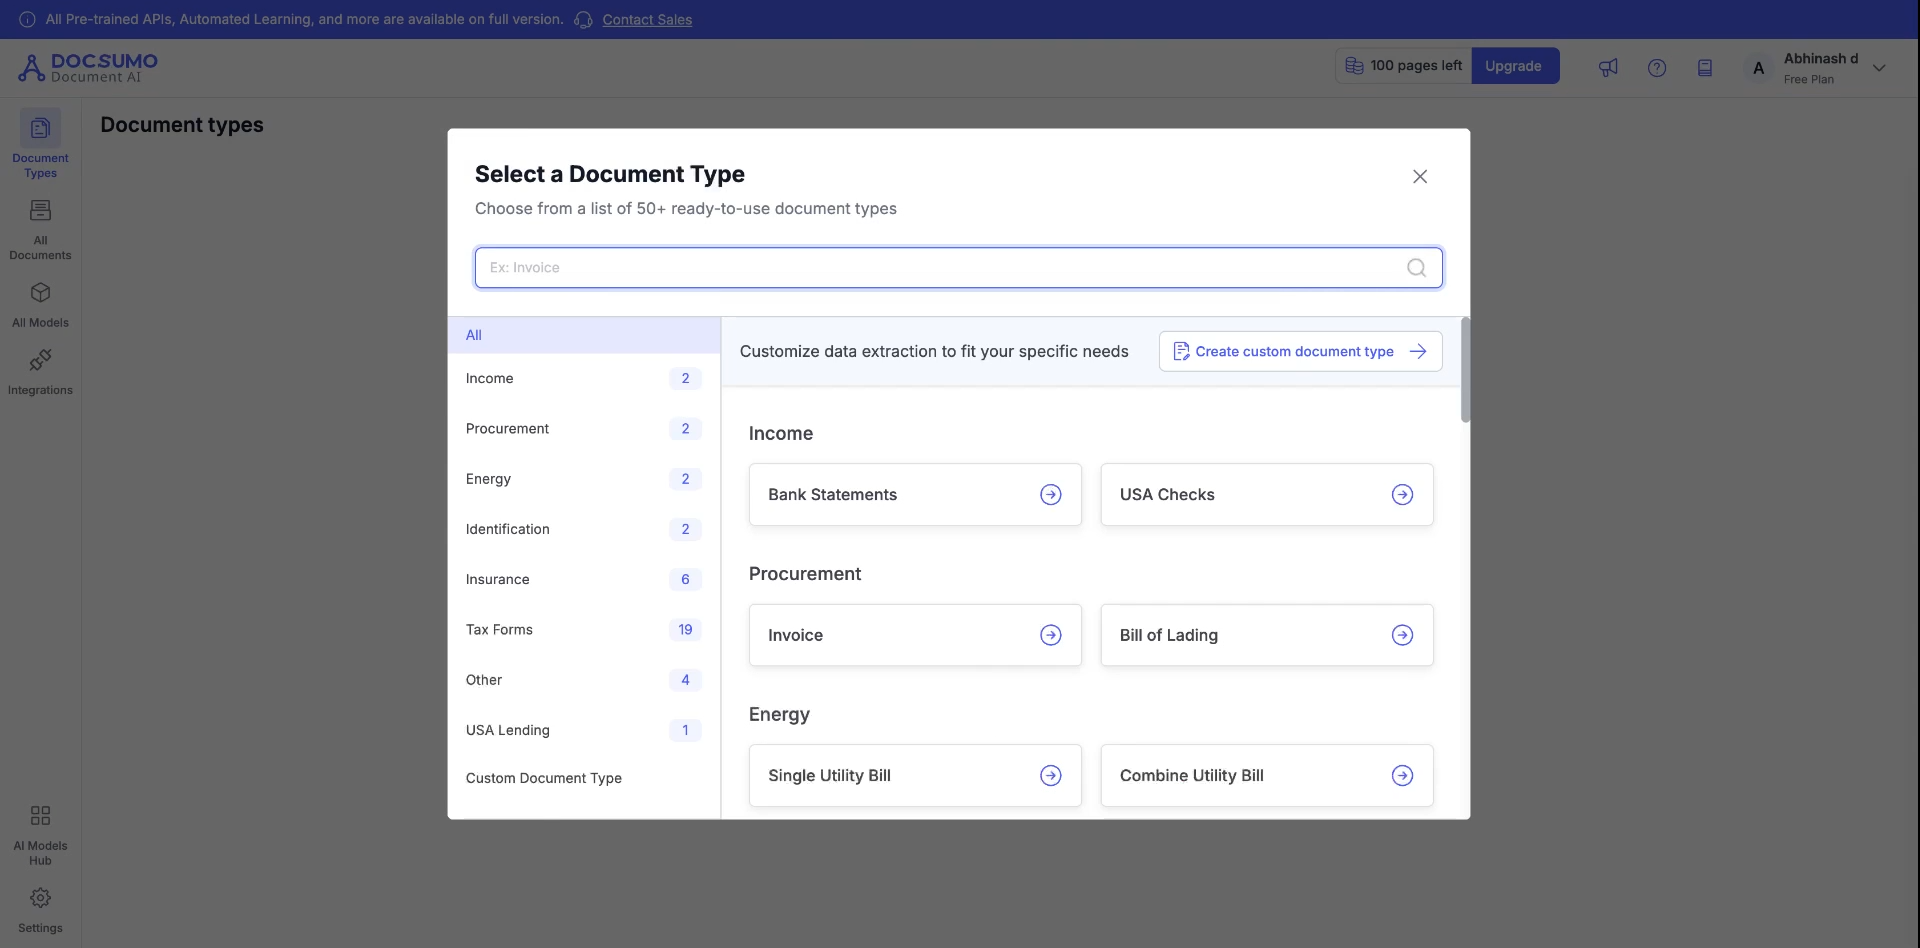Choose the Single Utility Bill document type
This screenshot has height=948, width=1920.
click(x=915, y=776)
